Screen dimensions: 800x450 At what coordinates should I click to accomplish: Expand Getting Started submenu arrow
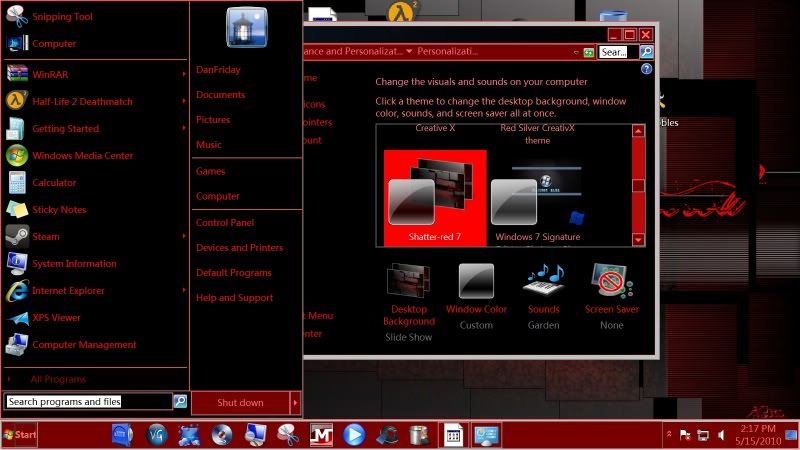(x=184, y=129)
